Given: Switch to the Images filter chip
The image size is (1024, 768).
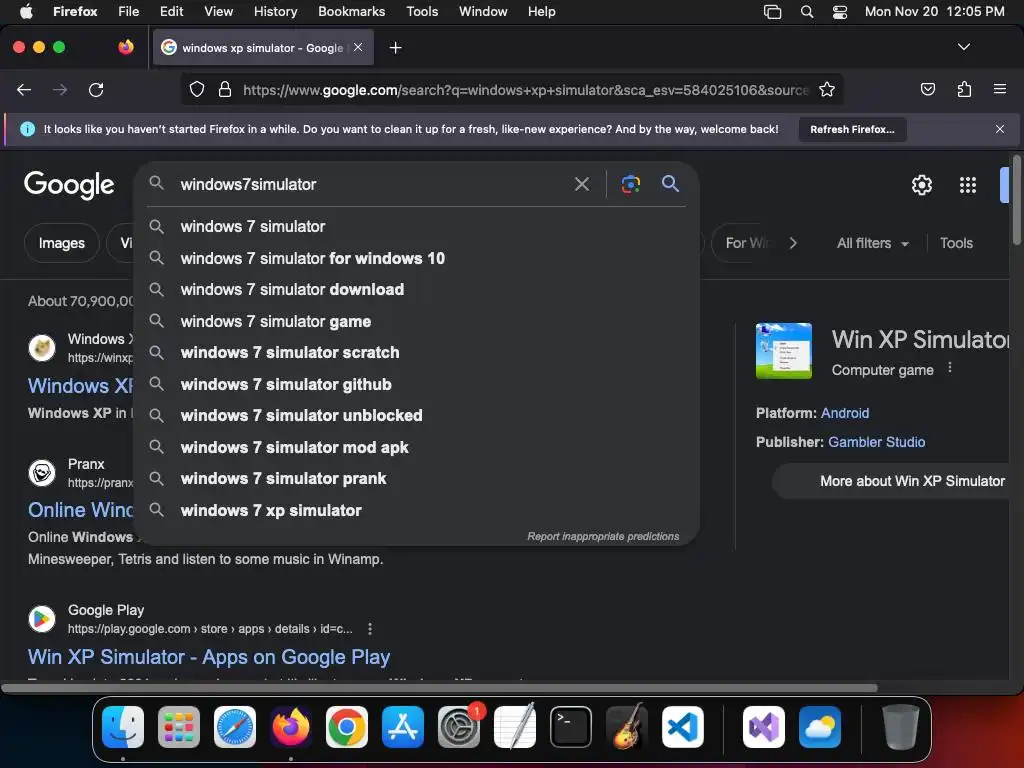Looking at the screenshot, I should [x=61, y=243].
